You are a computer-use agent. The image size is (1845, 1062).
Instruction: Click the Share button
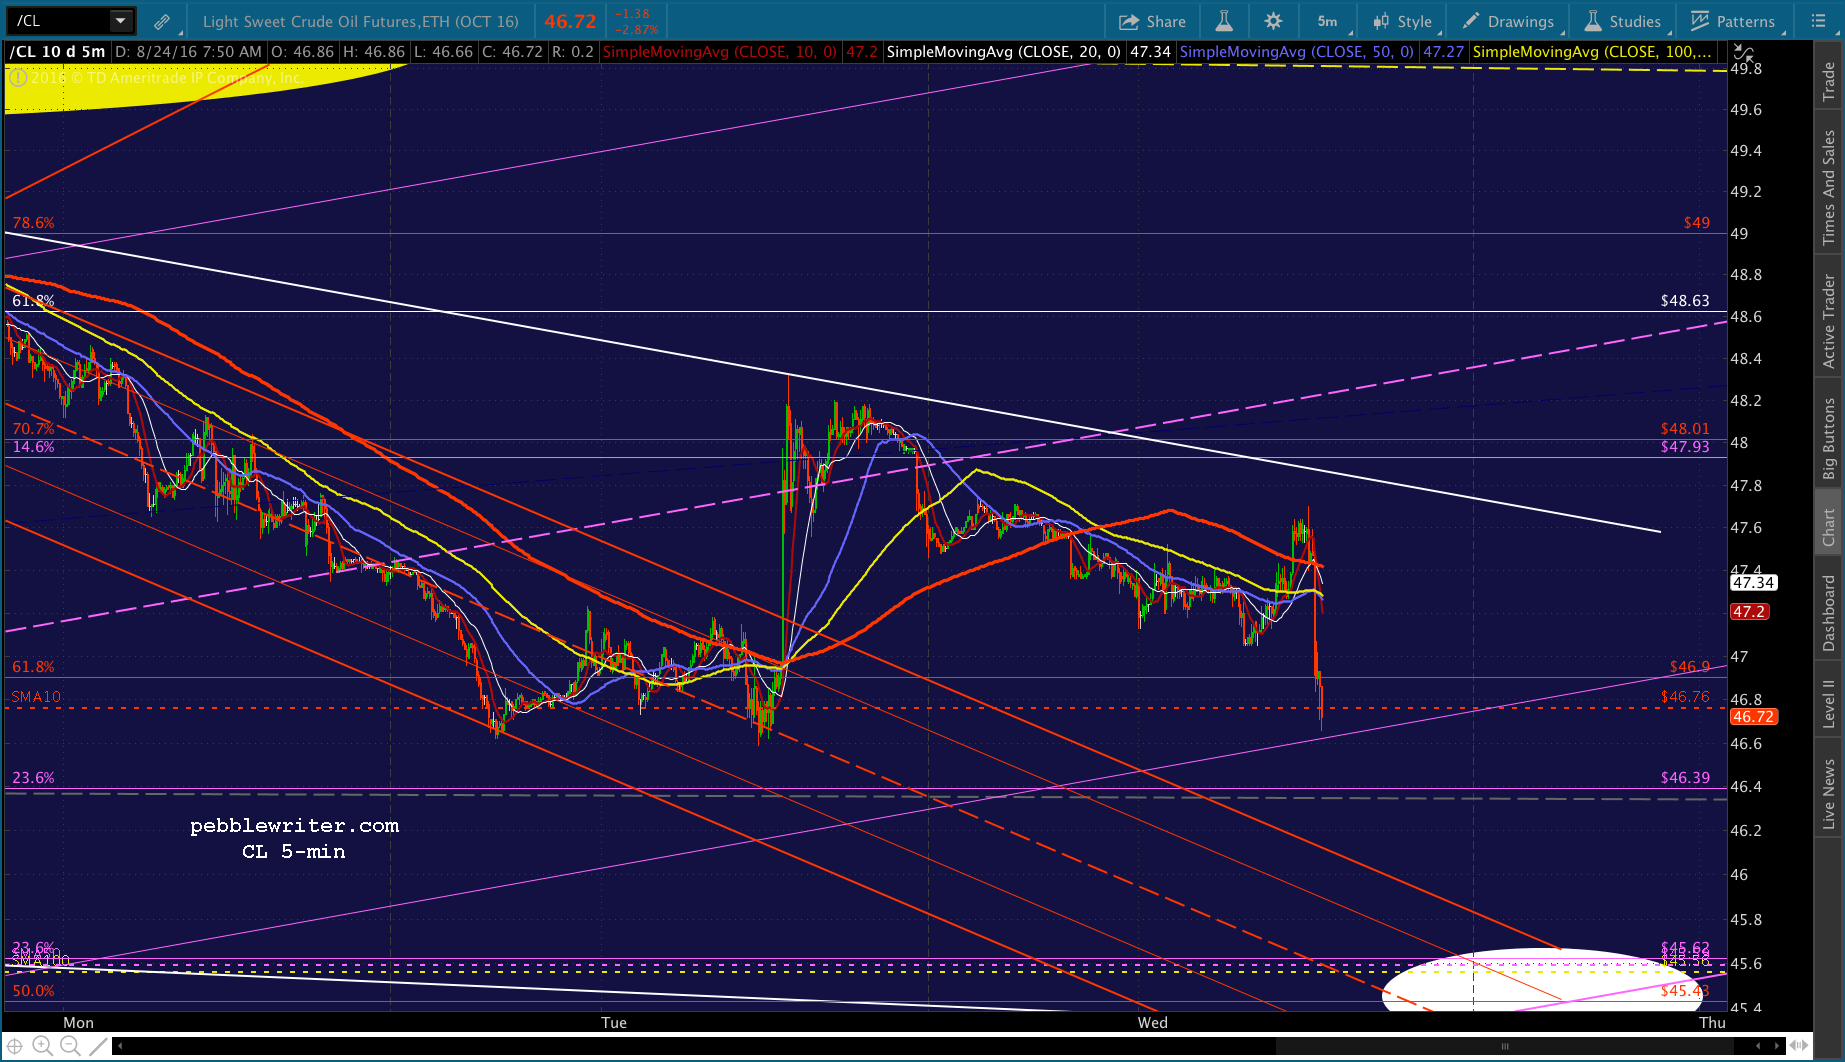1152,21
